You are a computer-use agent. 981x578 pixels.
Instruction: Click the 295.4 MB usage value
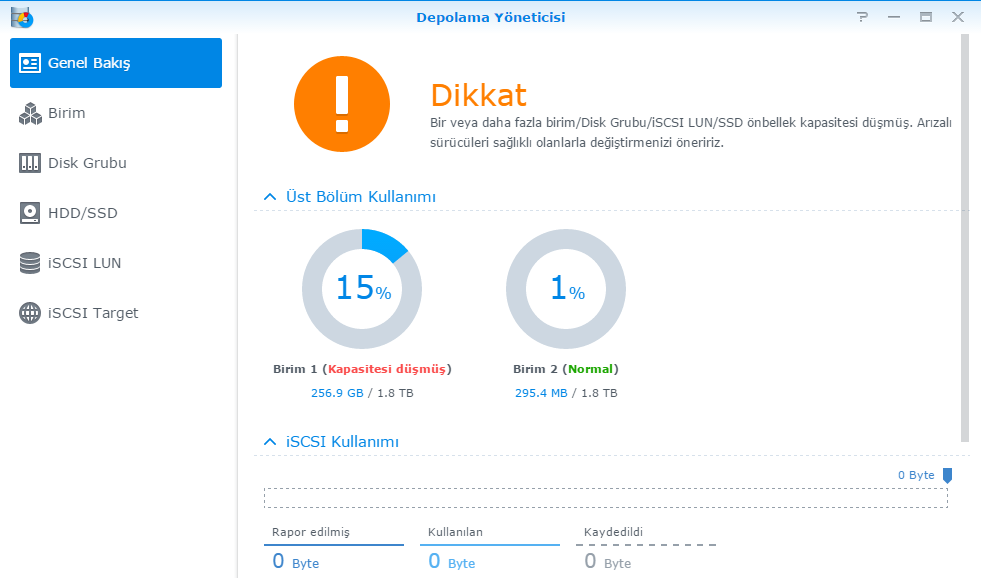pyautogui.click(x=541, y=393)
